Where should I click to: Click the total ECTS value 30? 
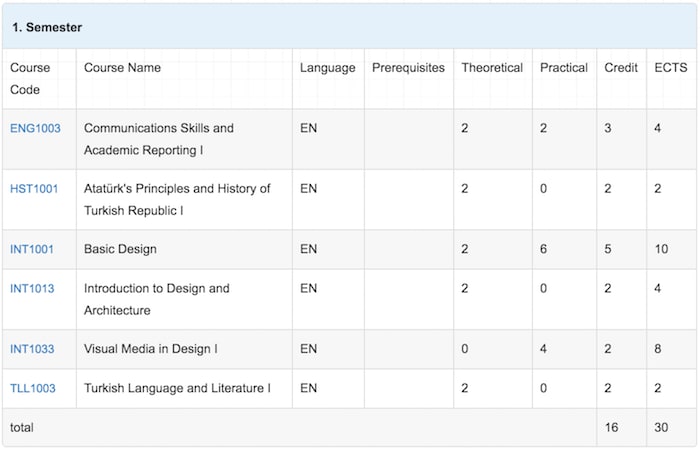[x=661, y=427]
